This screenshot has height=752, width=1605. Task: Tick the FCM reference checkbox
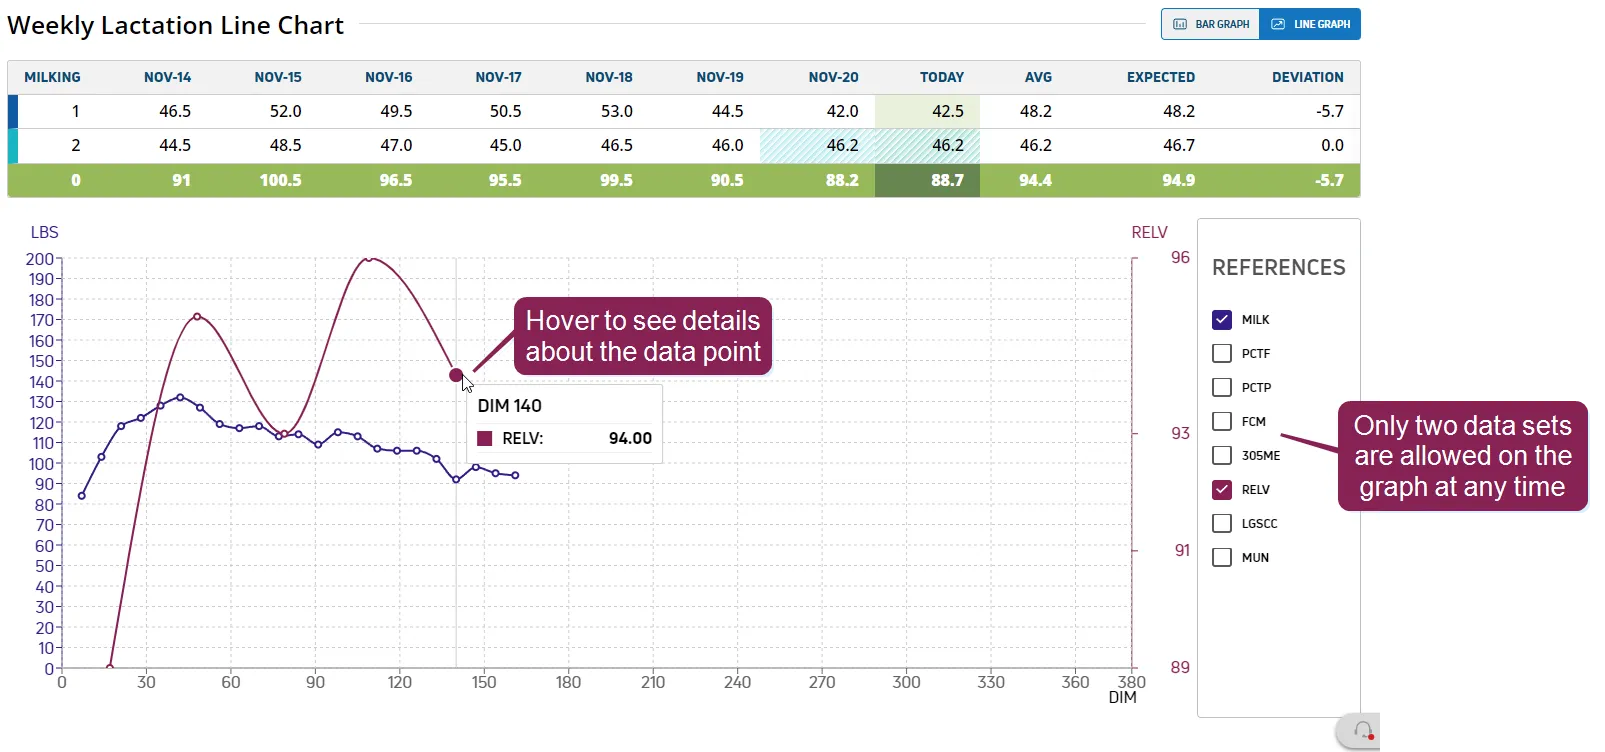pos(1222,422)
